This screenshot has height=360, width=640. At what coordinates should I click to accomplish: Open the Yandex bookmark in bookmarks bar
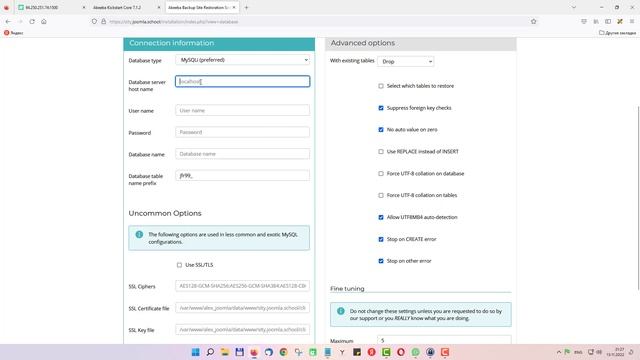pyautogui.click(x=13, y=33)
